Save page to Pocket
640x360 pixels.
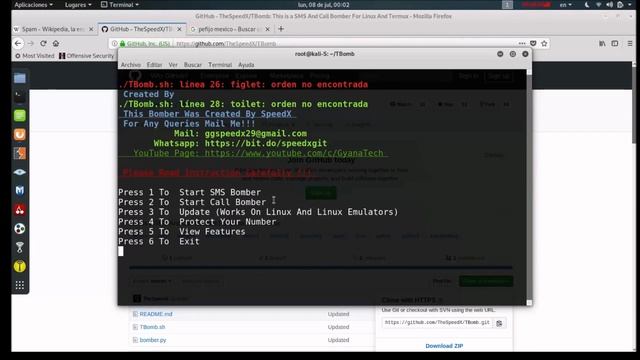[533, 43]
